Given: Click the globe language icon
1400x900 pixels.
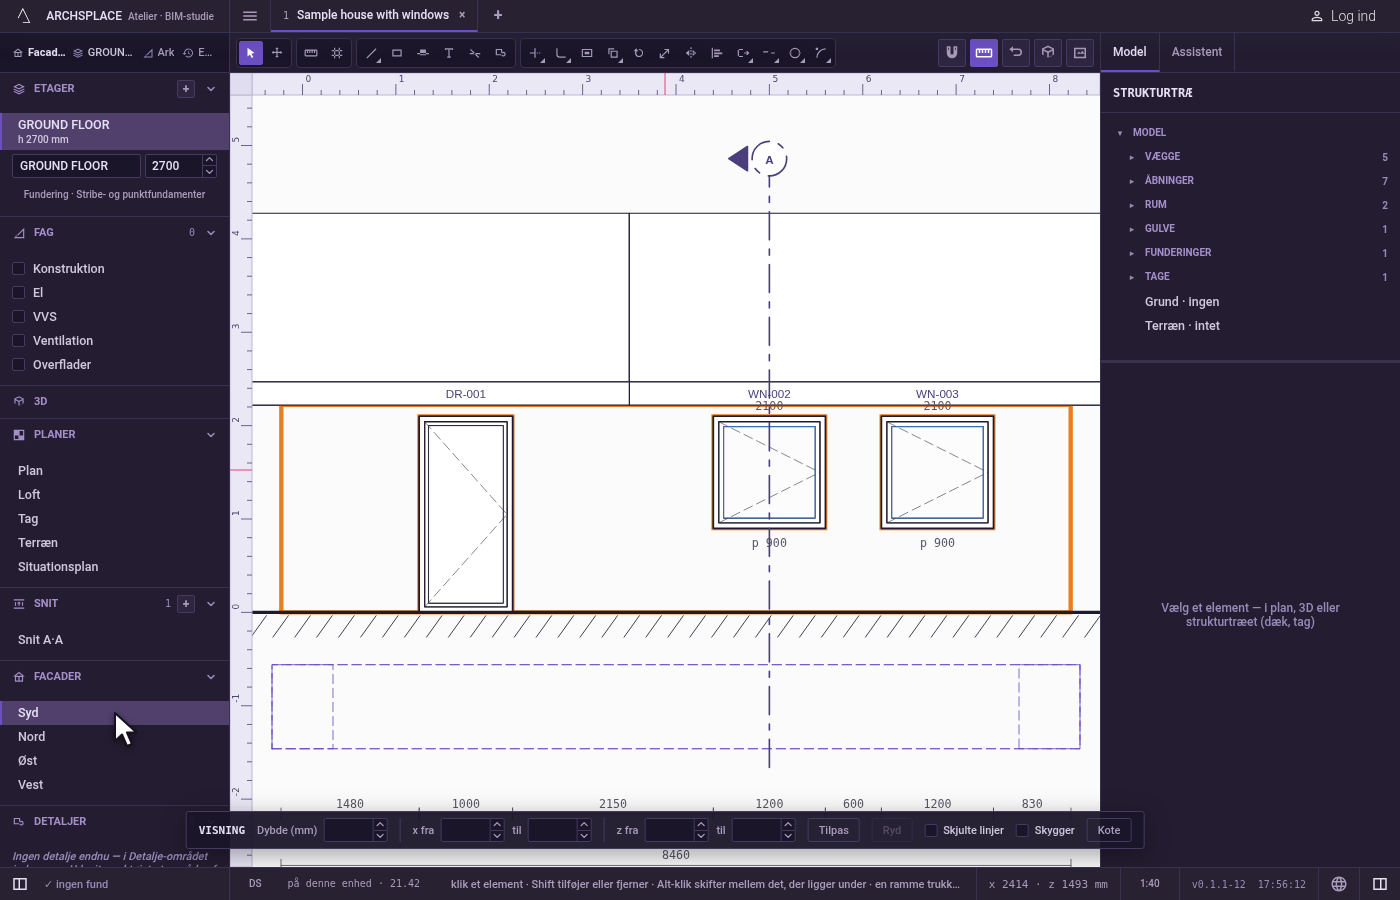Looking at the screenshot, I should pos(1339,884).
